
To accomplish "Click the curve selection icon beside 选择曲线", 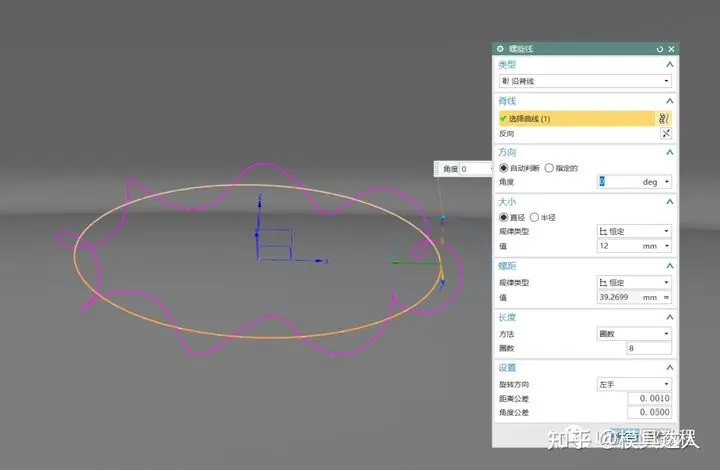I will [x=664, y=118].
